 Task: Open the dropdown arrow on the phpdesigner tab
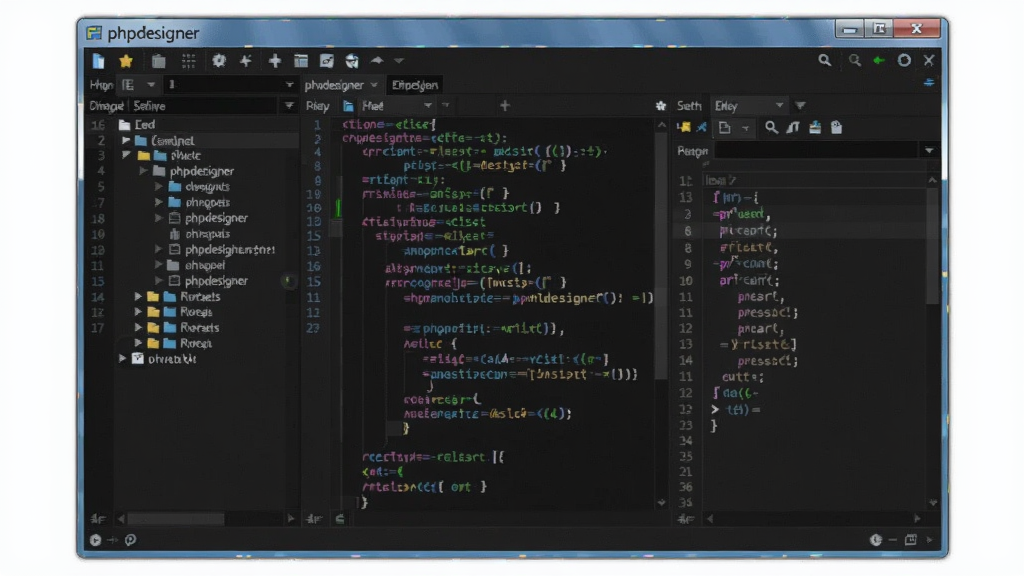coord(374,85)
